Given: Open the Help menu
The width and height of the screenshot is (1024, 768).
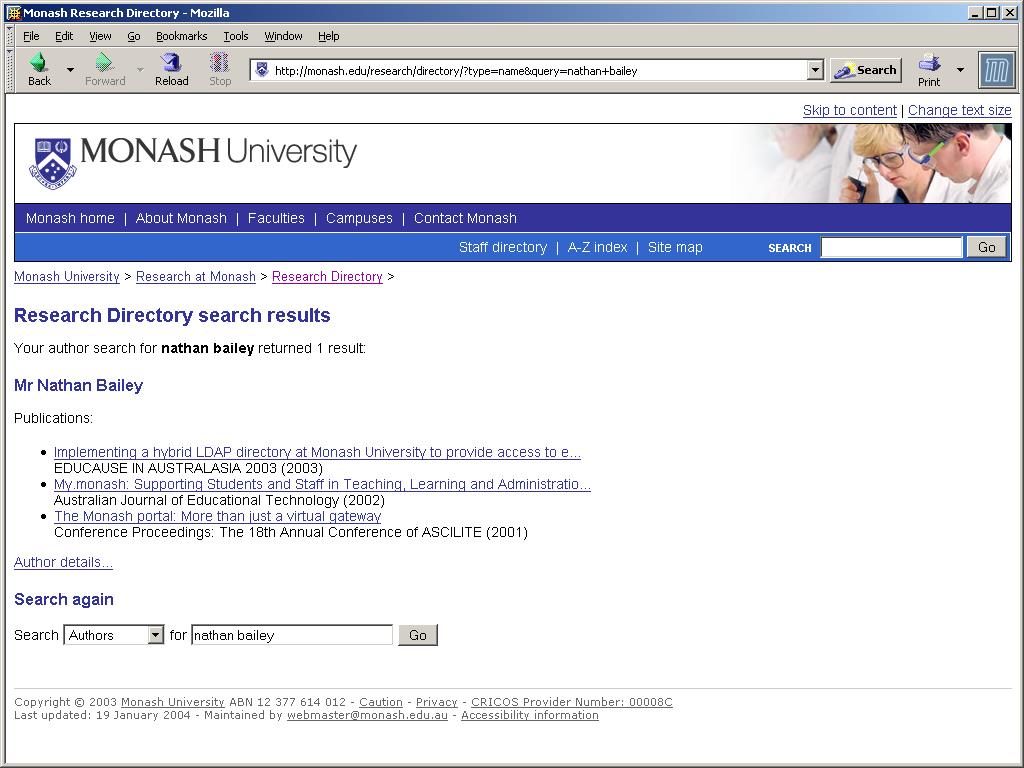Looking at the screenshot, I should (x=328, y=36).
